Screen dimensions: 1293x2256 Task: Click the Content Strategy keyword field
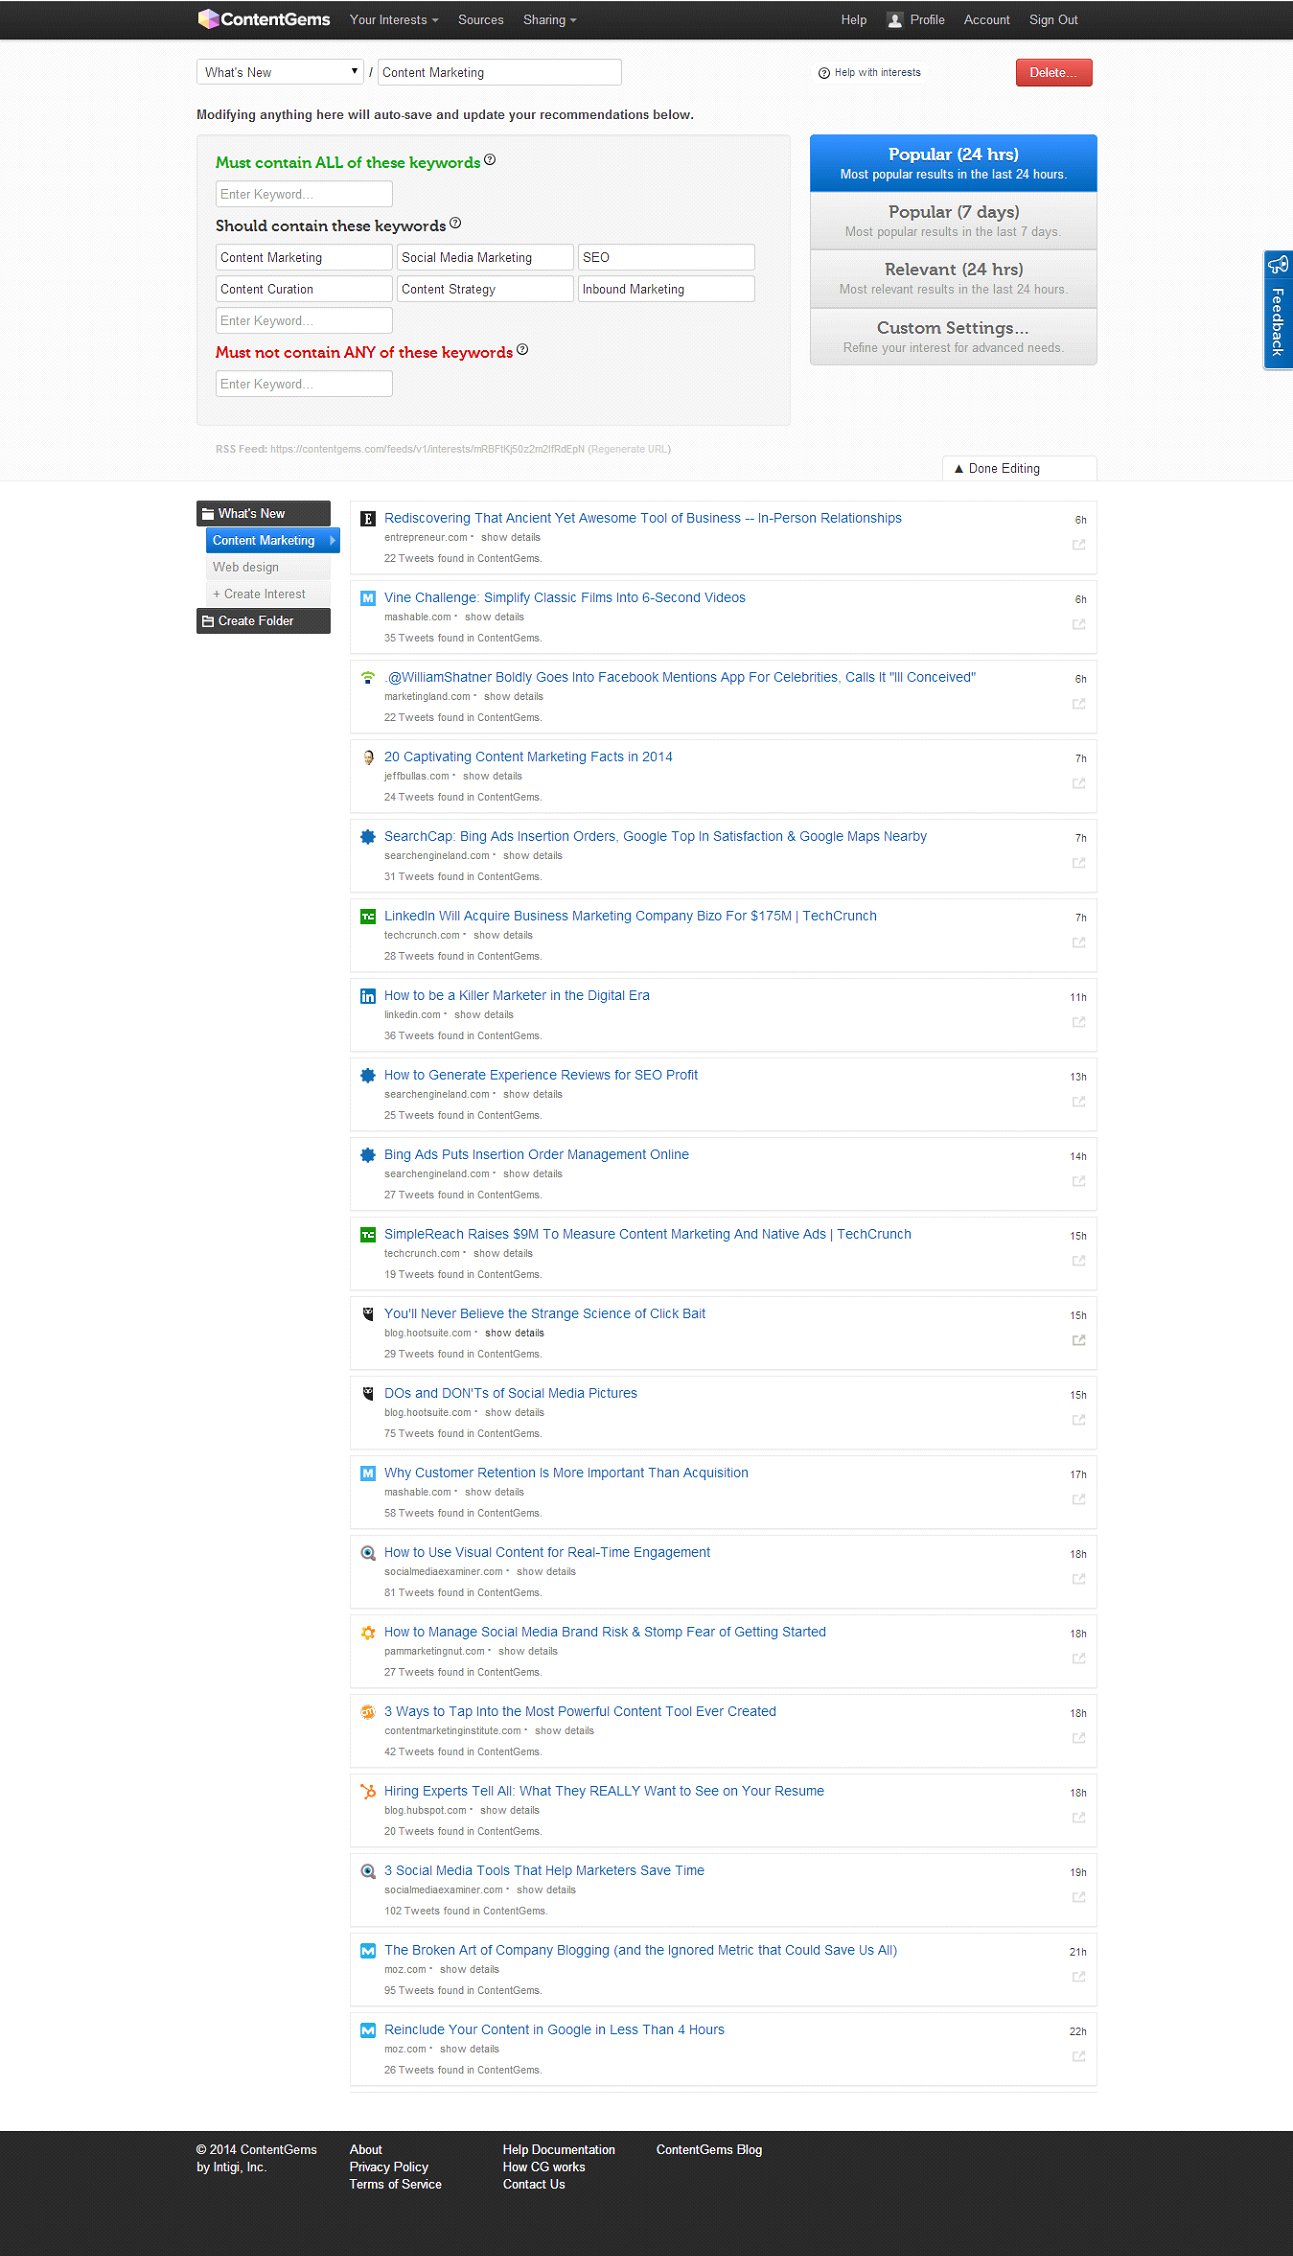[x=485, y=289]
